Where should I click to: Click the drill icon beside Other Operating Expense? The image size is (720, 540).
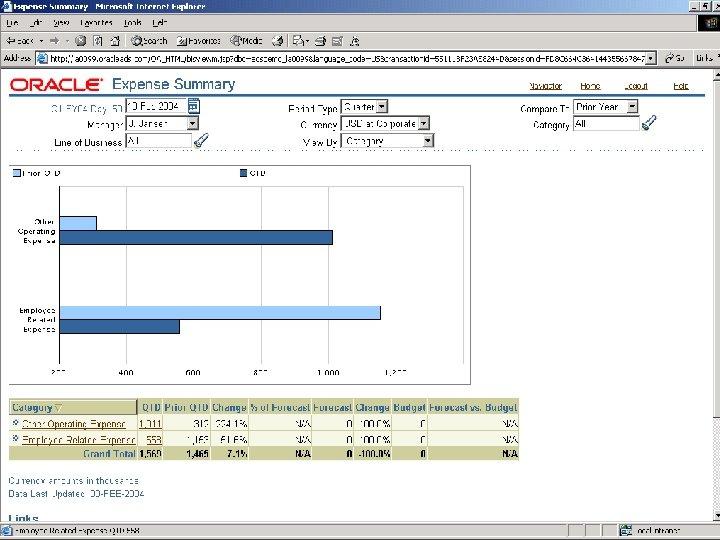tap(15, 422)
